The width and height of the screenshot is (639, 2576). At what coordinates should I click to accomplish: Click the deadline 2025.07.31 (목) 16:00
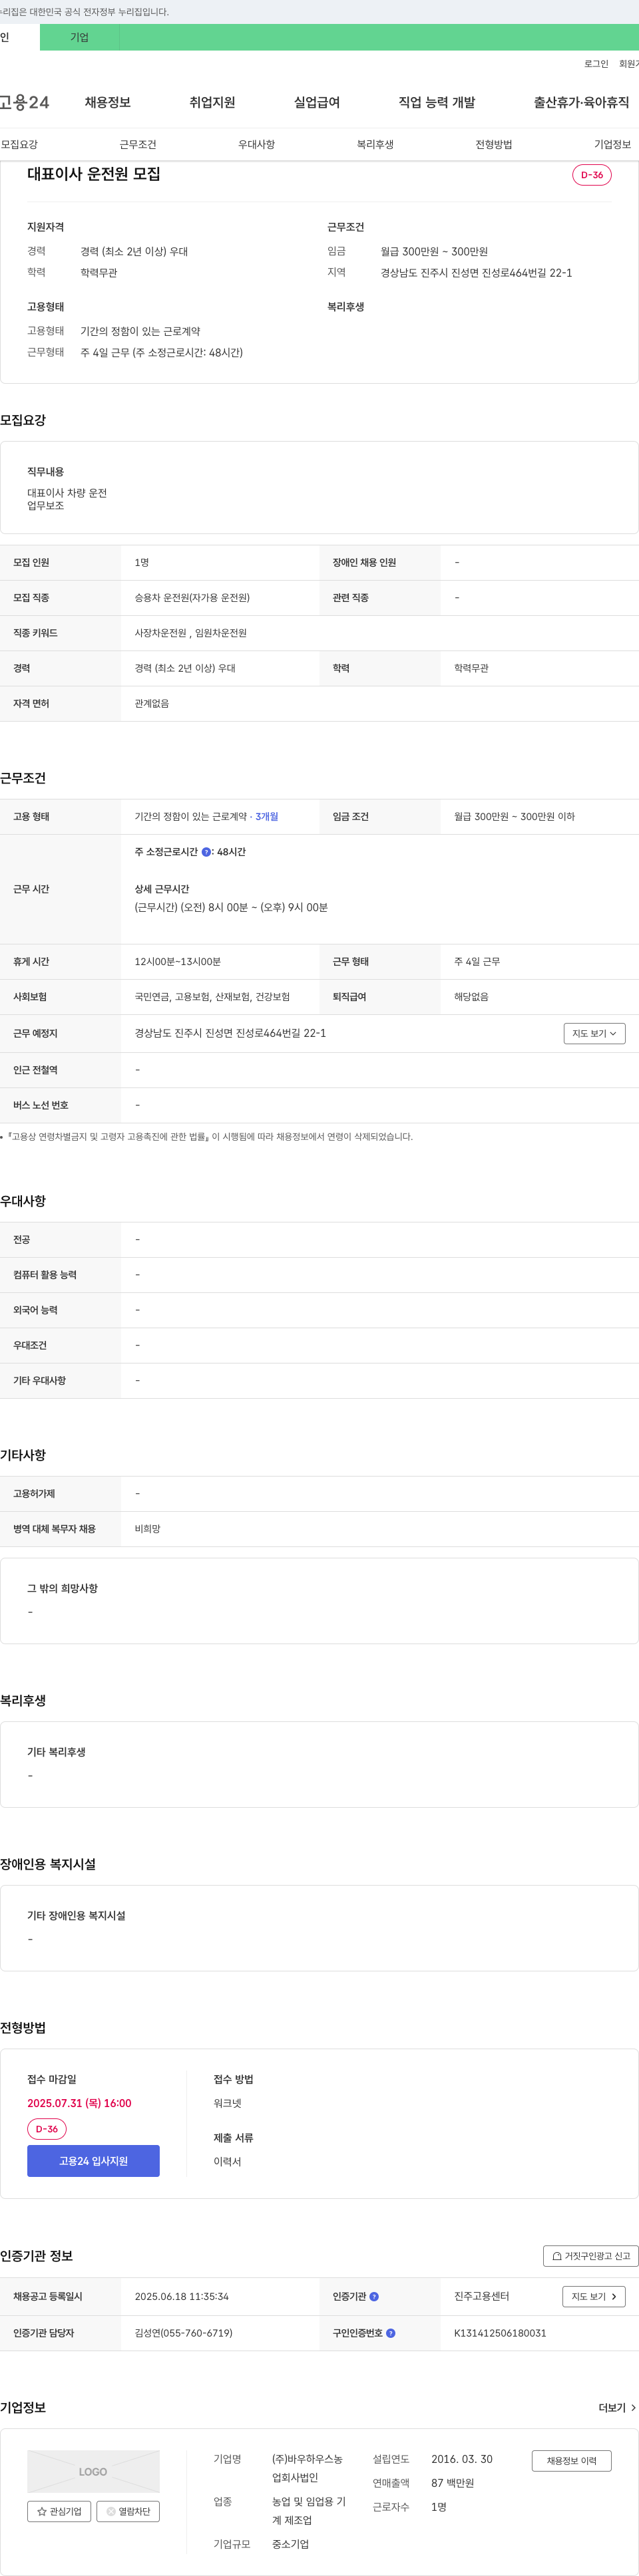tap(79, 2103)
